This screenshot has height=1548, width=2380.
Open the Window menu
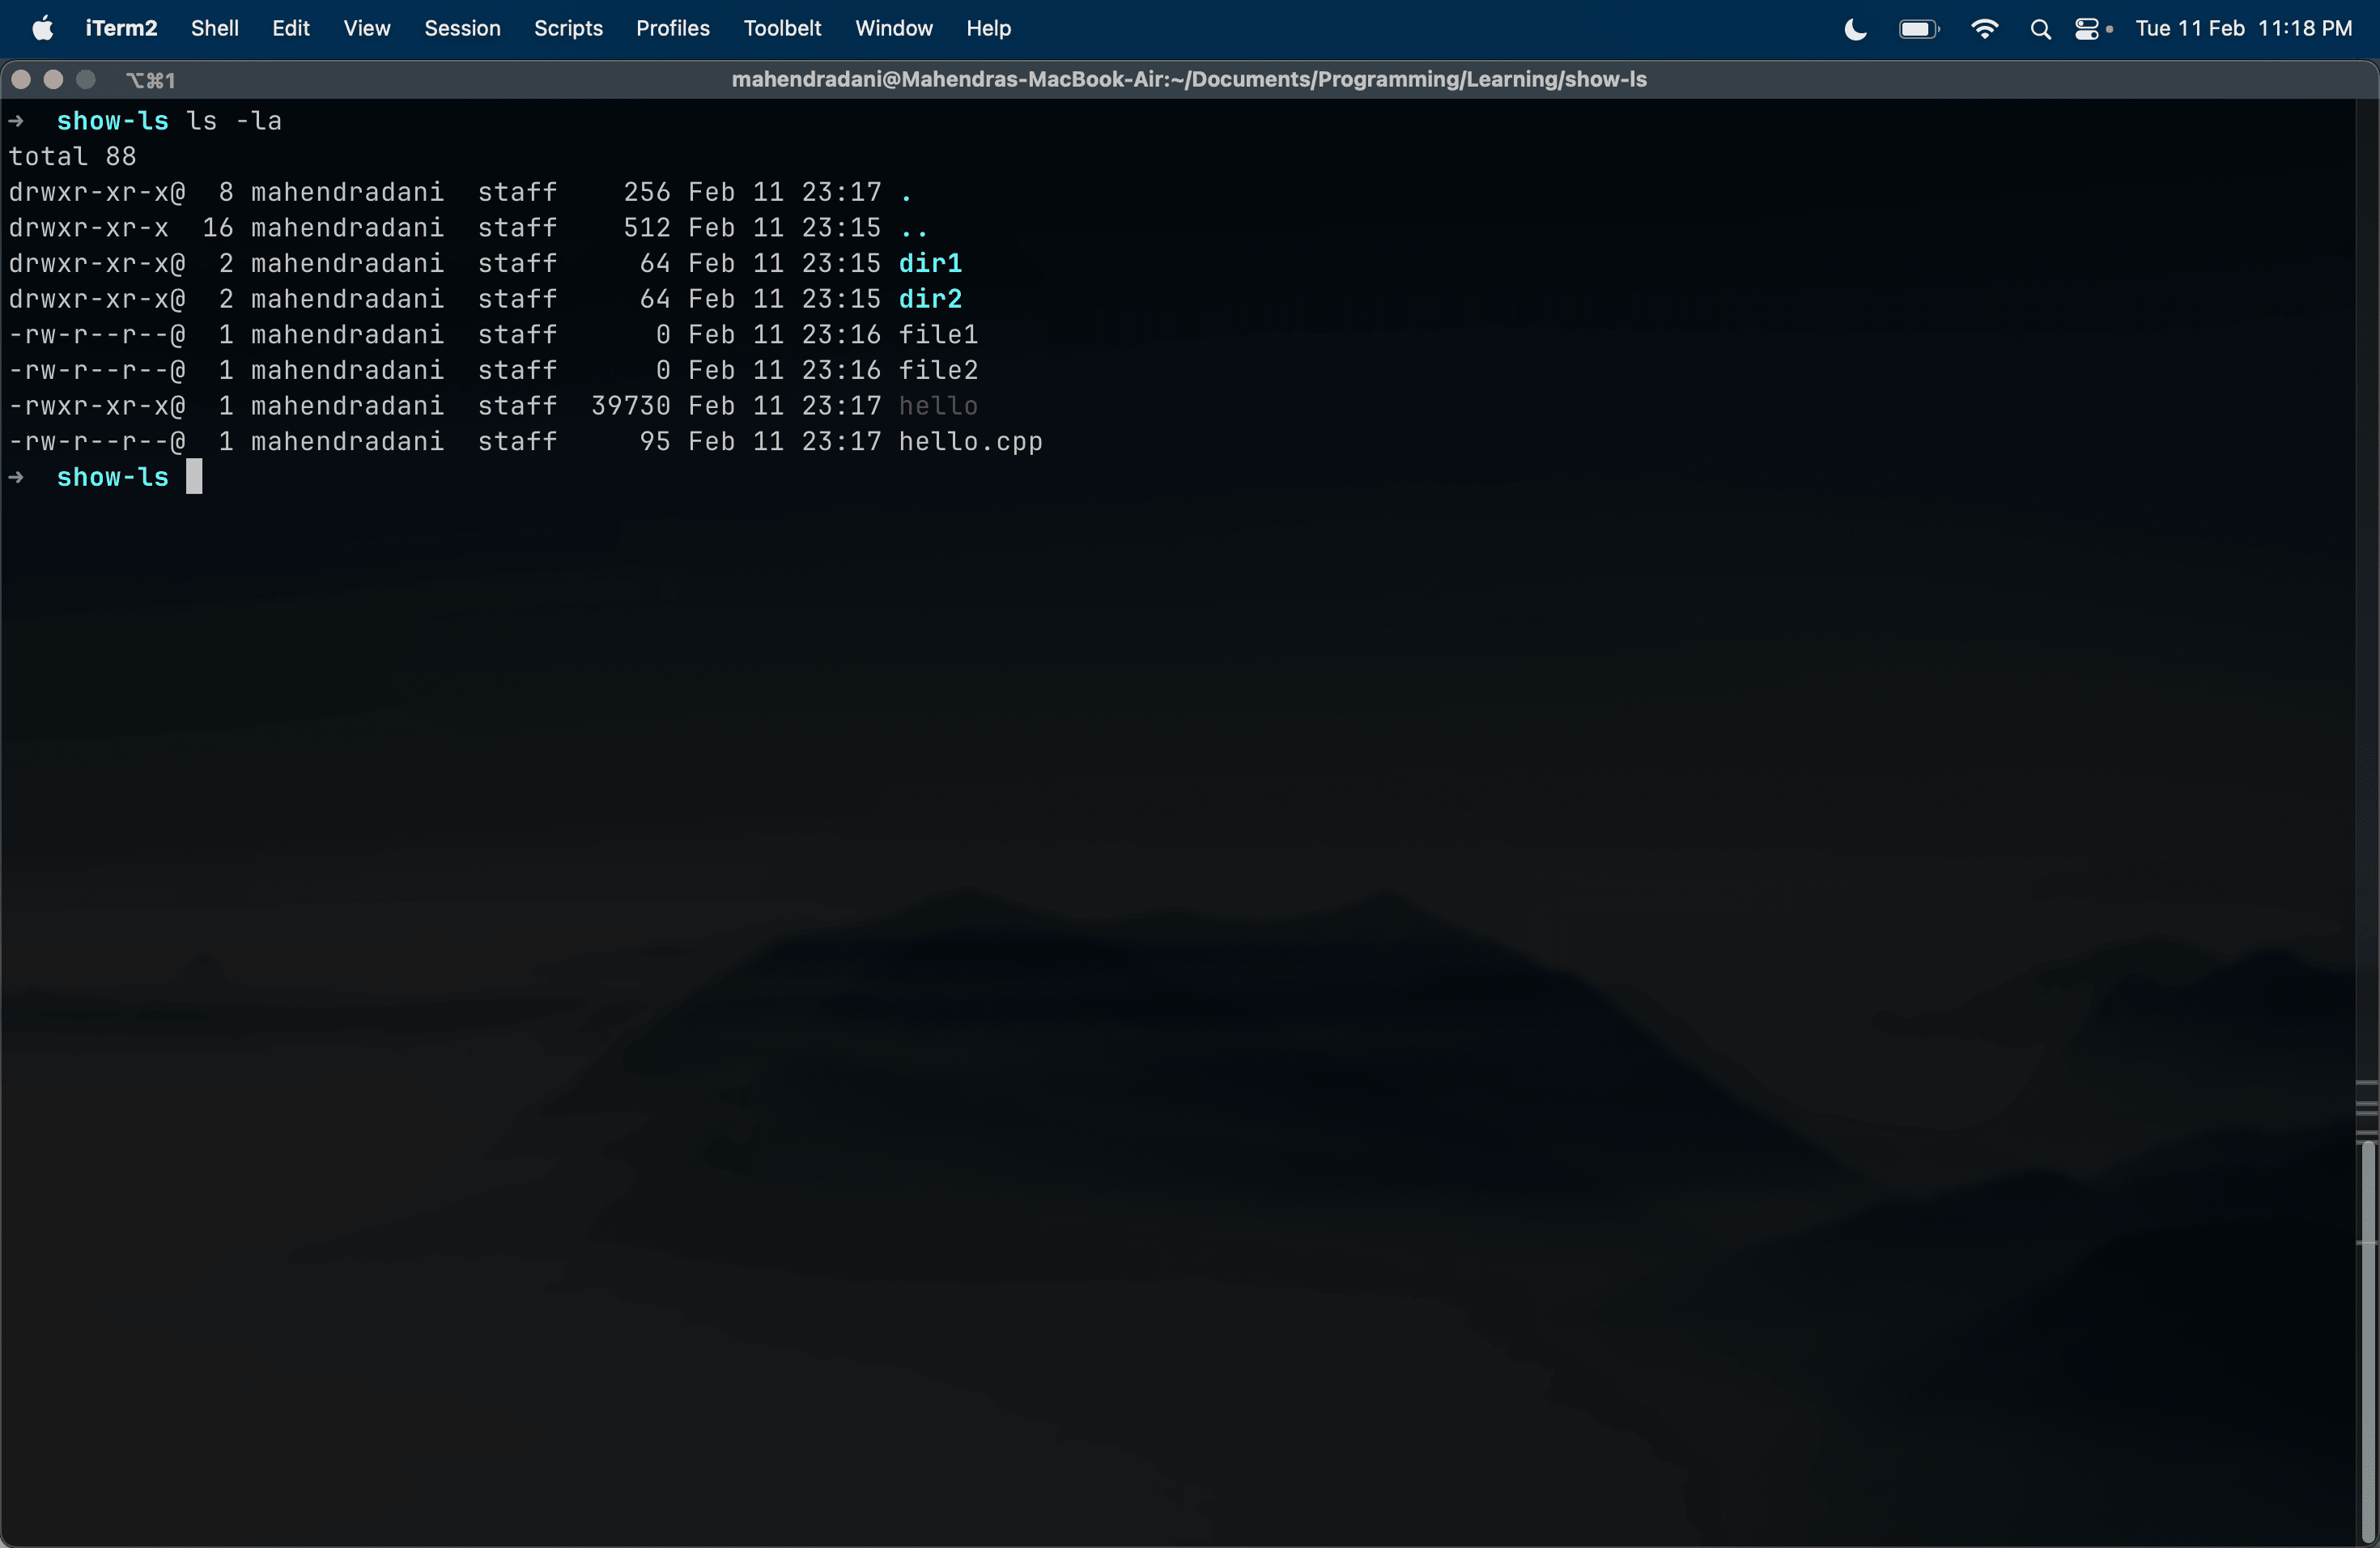click(893, 28)
